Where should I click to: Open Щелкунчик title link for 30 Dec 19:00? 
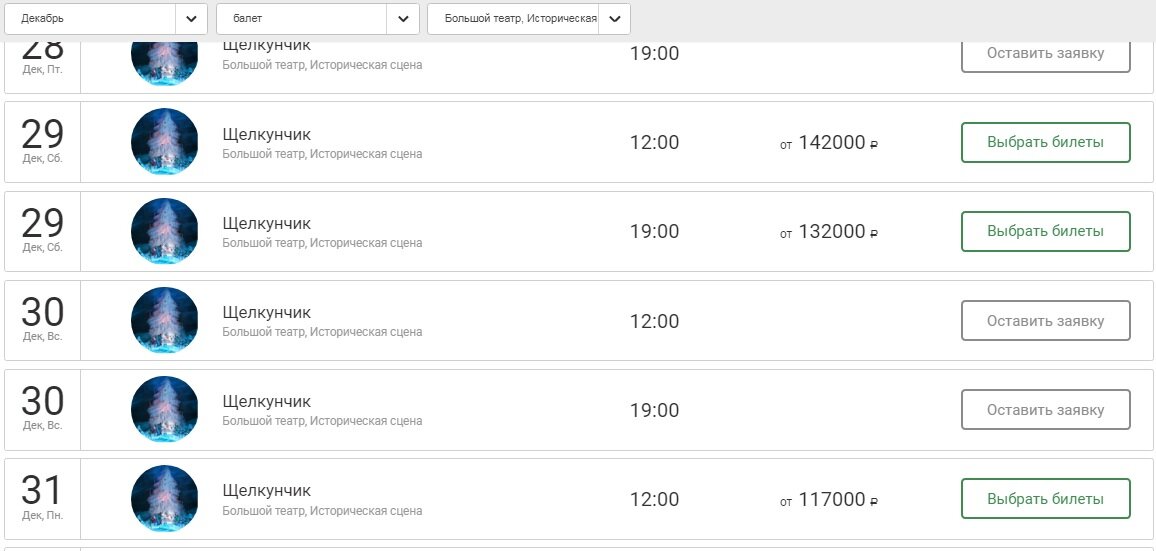point(266,402)
